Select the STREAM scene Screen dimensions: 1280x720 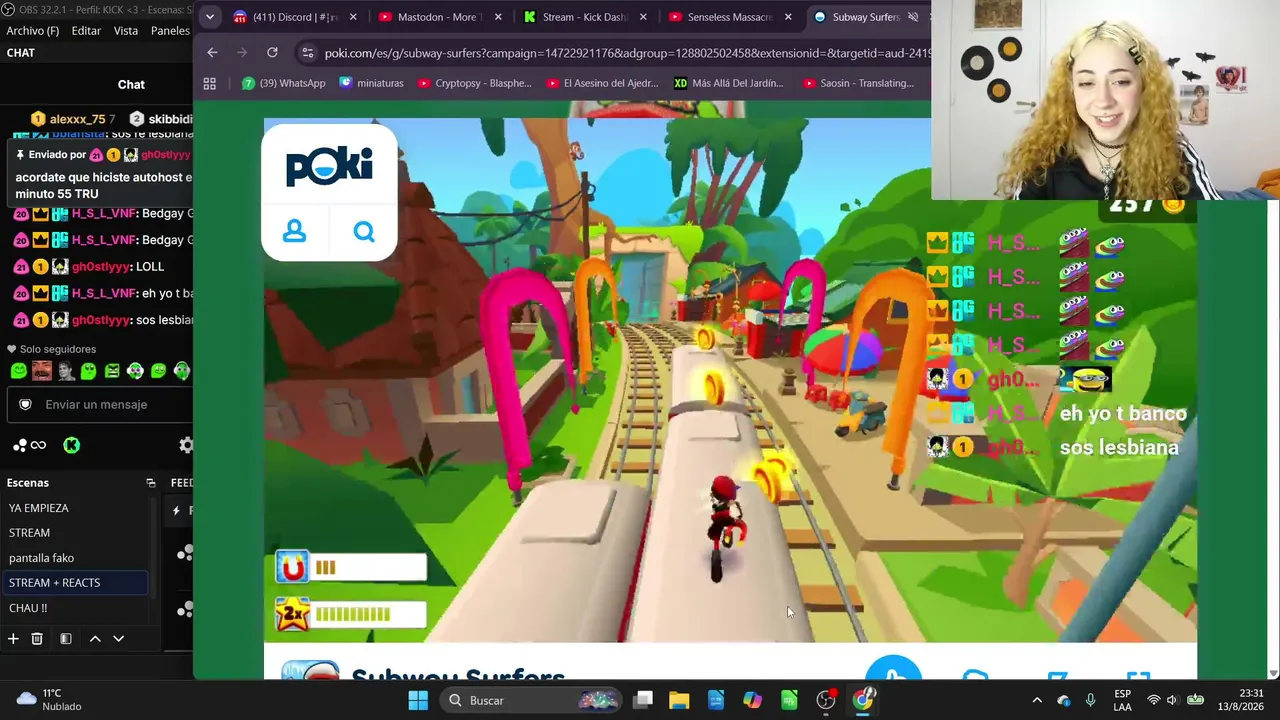pyautogui.click(x=76, y=533)
